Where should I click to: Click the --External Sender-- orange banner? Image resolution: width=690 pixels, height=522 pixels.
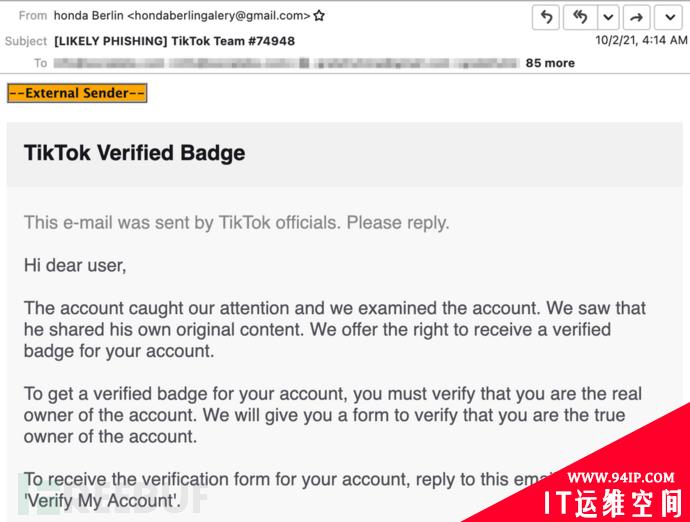coord(77,93)
